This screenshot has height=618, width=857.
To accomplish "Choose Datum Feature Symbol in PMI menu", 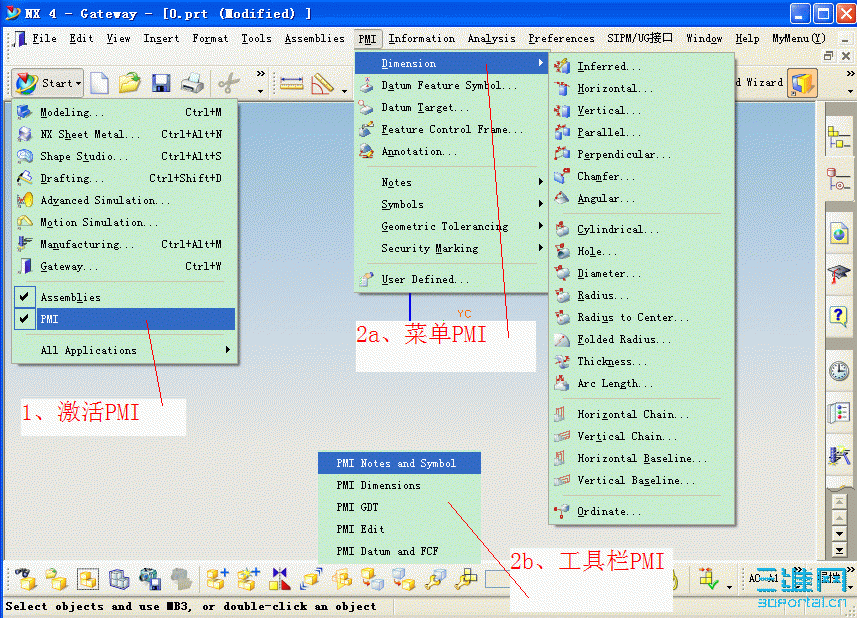I will [451, 85].
